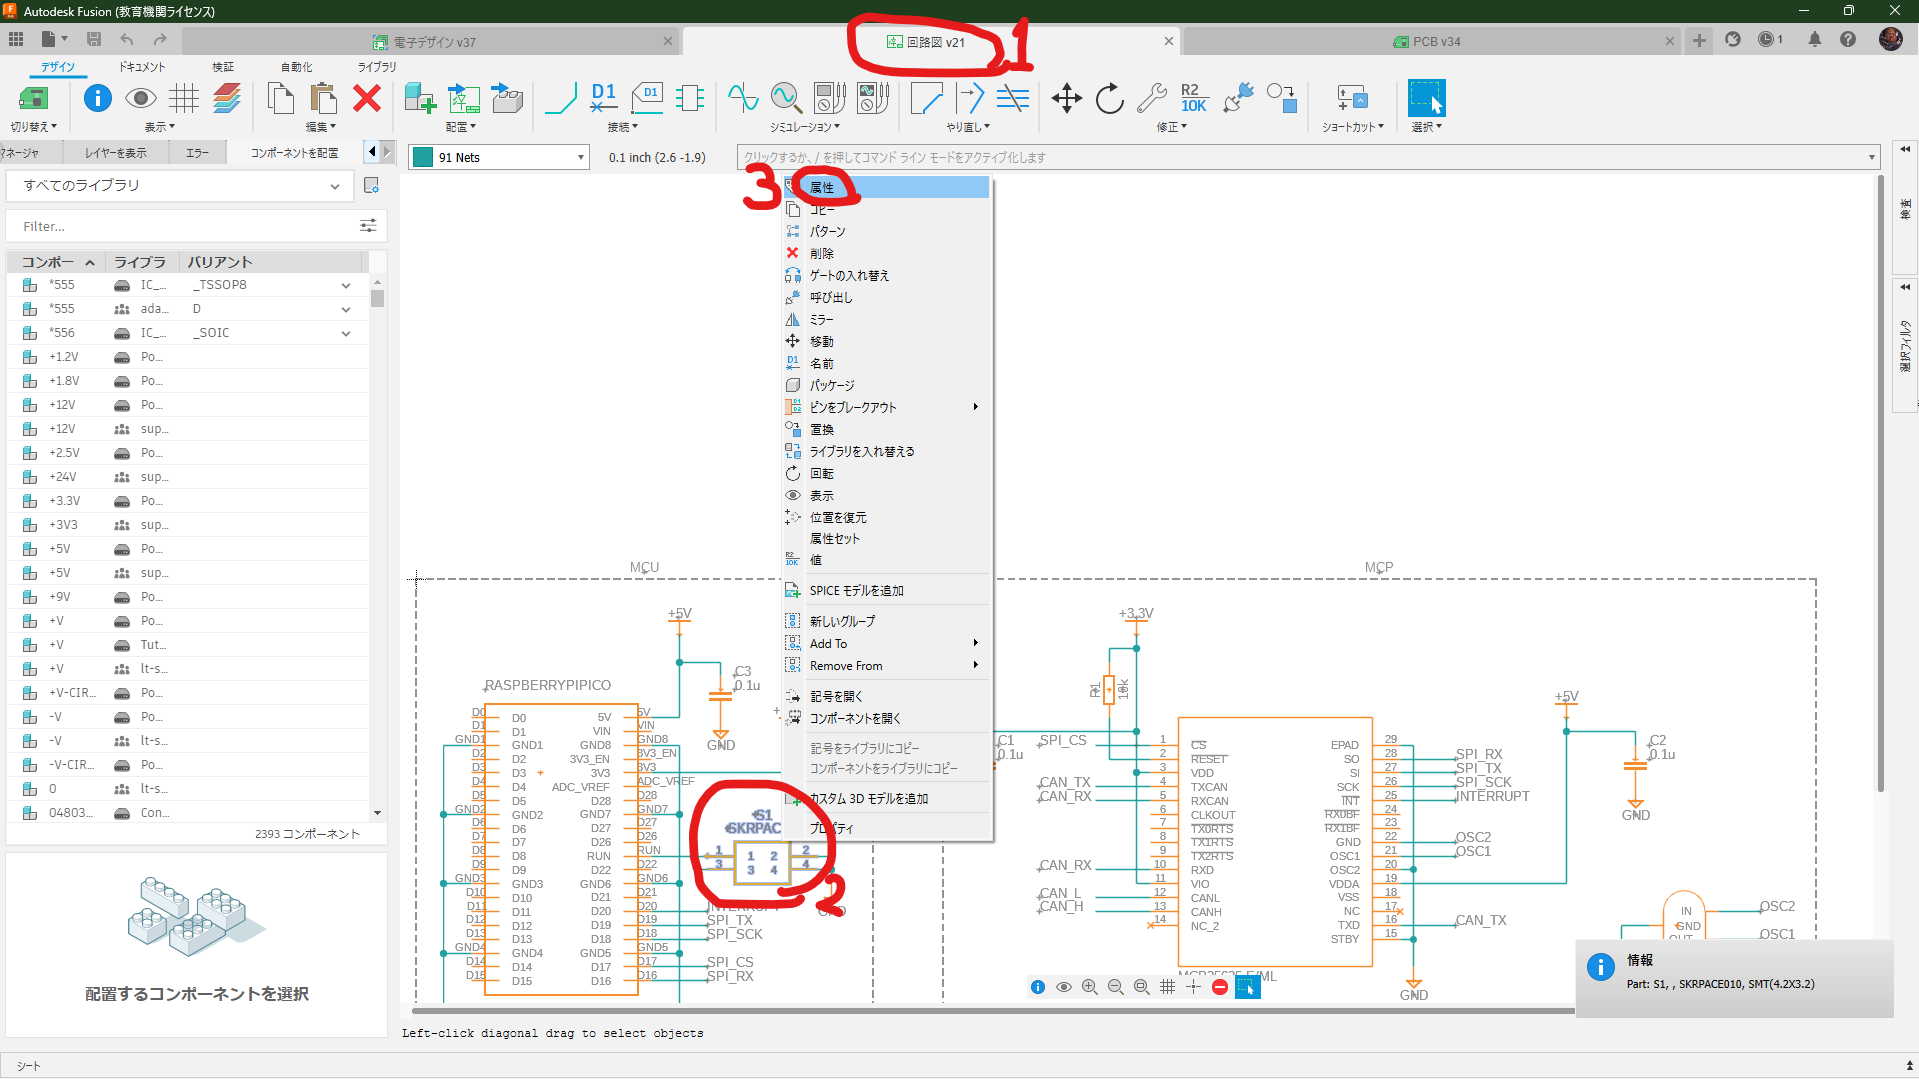The width and height of the screenshot is (1919, 1079).
Task: Zoom in using the bottom canvas toolbar
Action: 1089,987
